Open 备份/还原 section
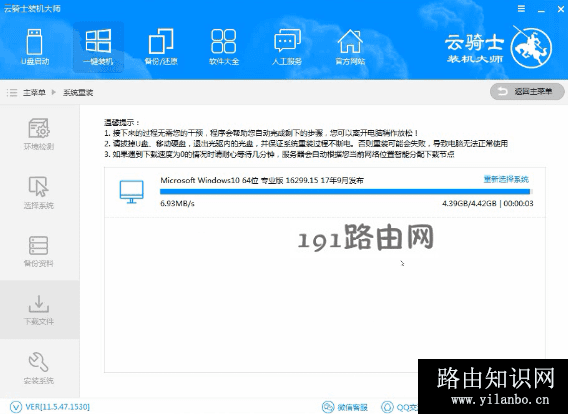Image resolution: width=568 pixels, height=414 pixels. (161, 47)
